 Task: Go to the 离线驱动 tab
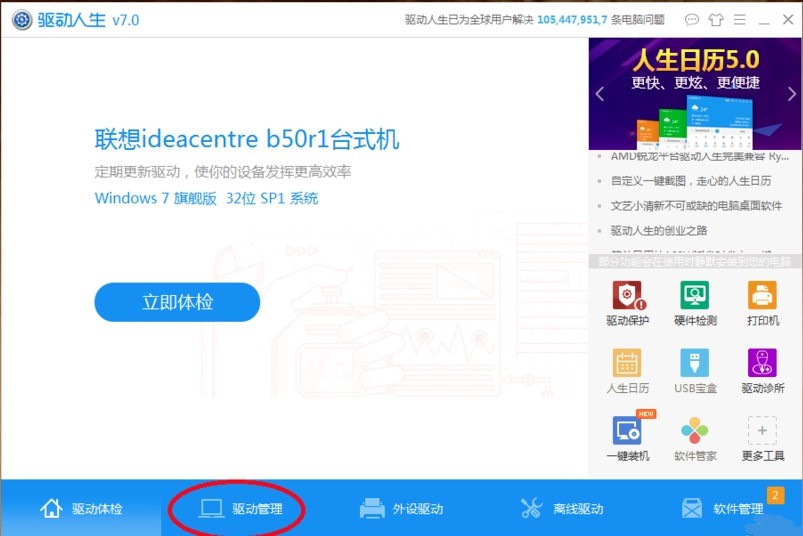(562, 508)
